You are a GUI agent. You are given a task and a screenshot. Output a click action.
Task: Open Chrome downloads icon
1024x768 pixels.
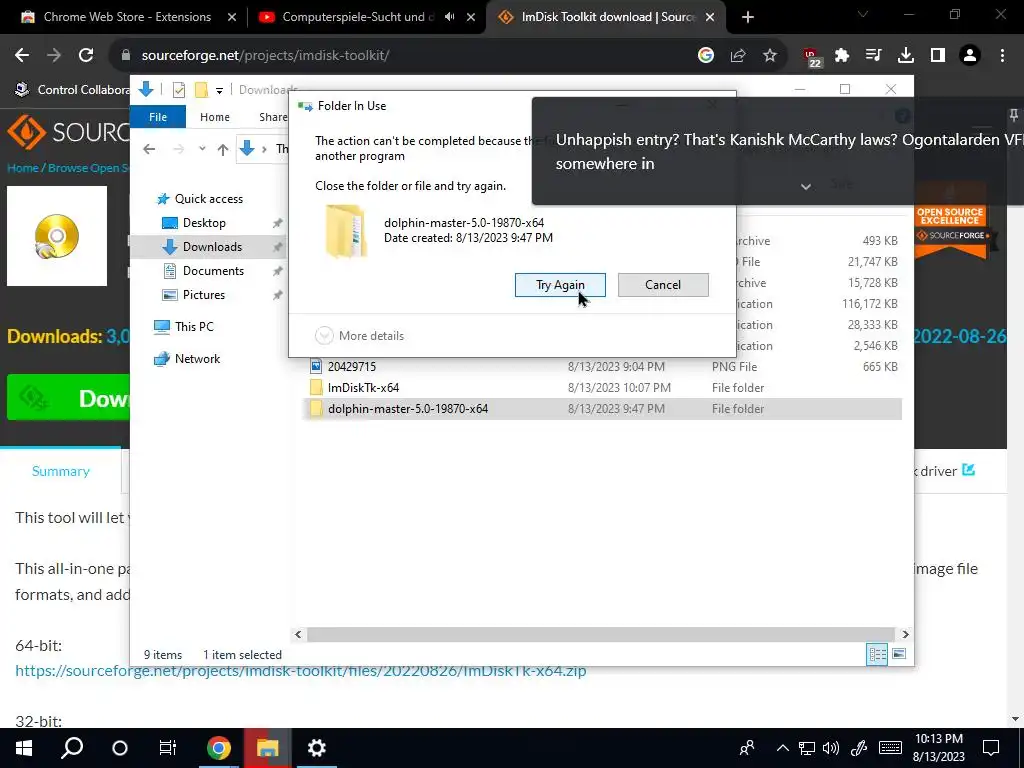pos(906,56)
